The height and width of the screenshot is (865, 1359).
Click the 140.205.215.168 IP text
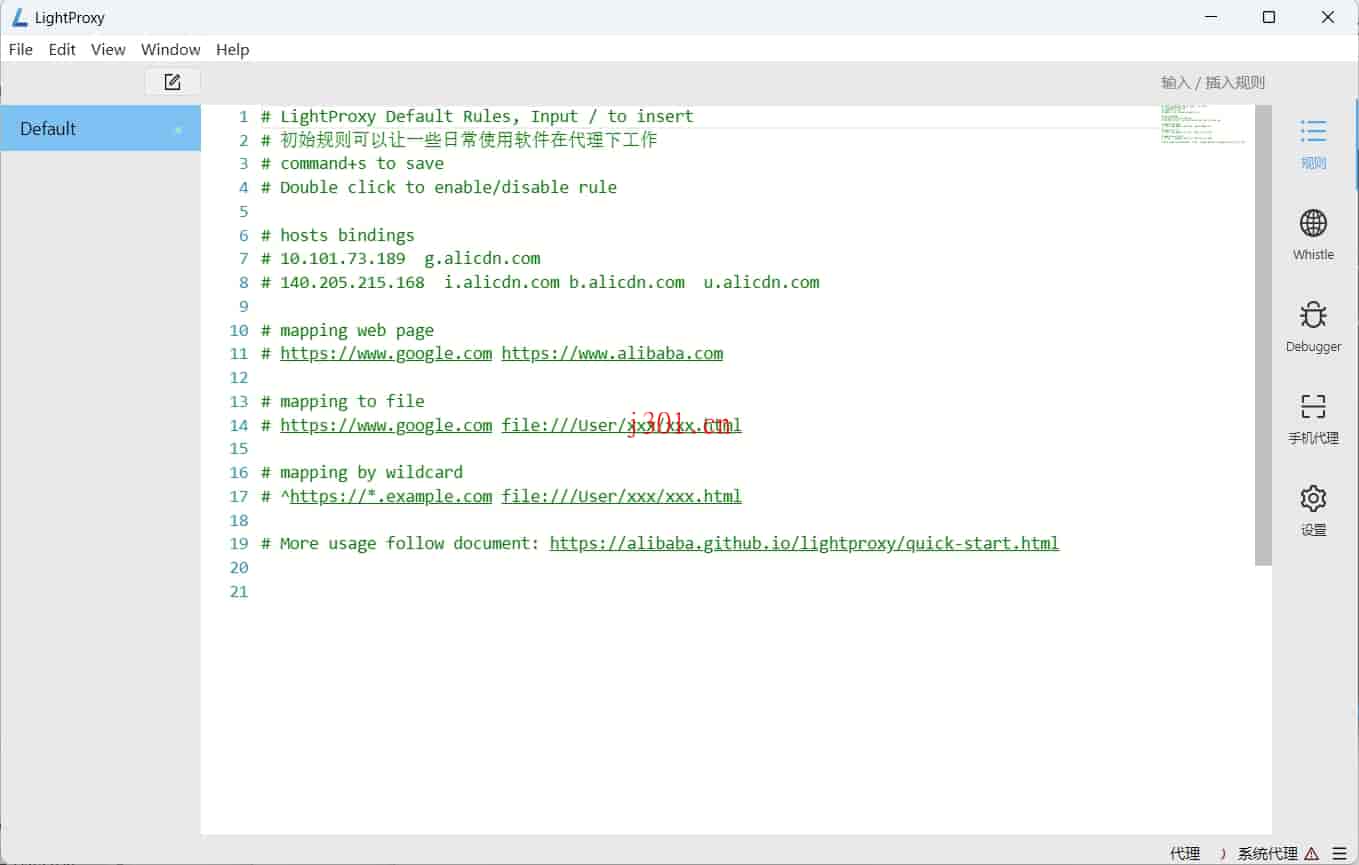pyautogui.click(x=352, y=282)
